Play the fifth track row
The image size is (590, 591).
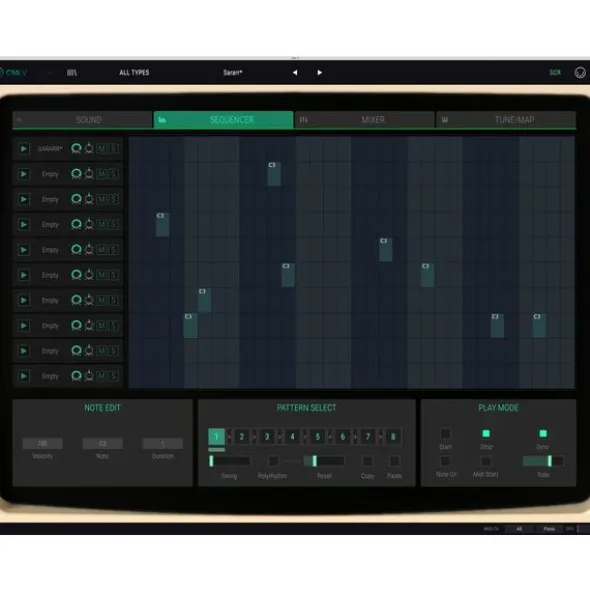click(23, 250)
